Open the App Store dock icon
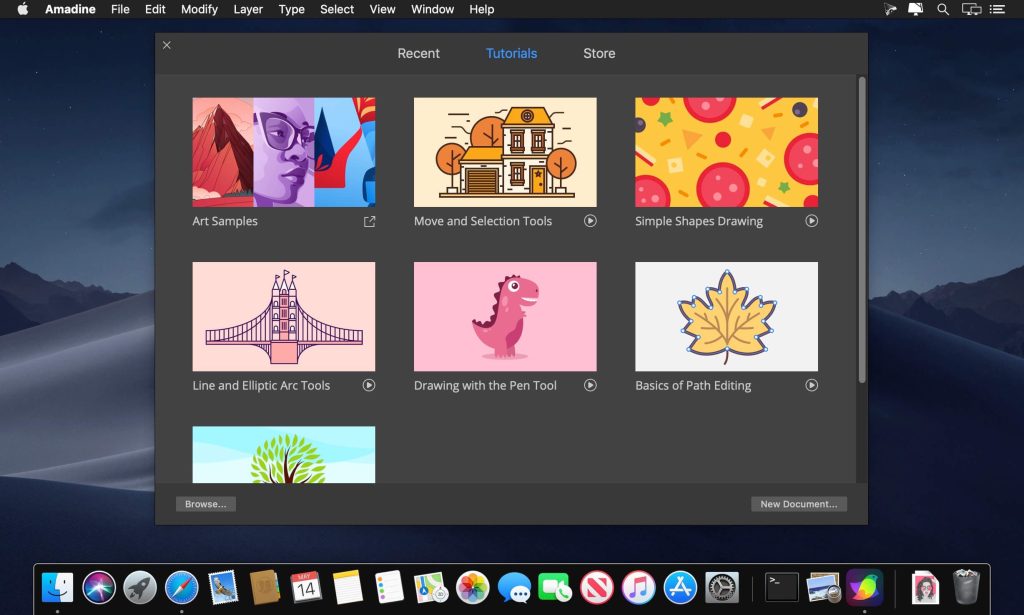Image resolution: width=1024 pixels, height=615 pixels. pos(680,587)
